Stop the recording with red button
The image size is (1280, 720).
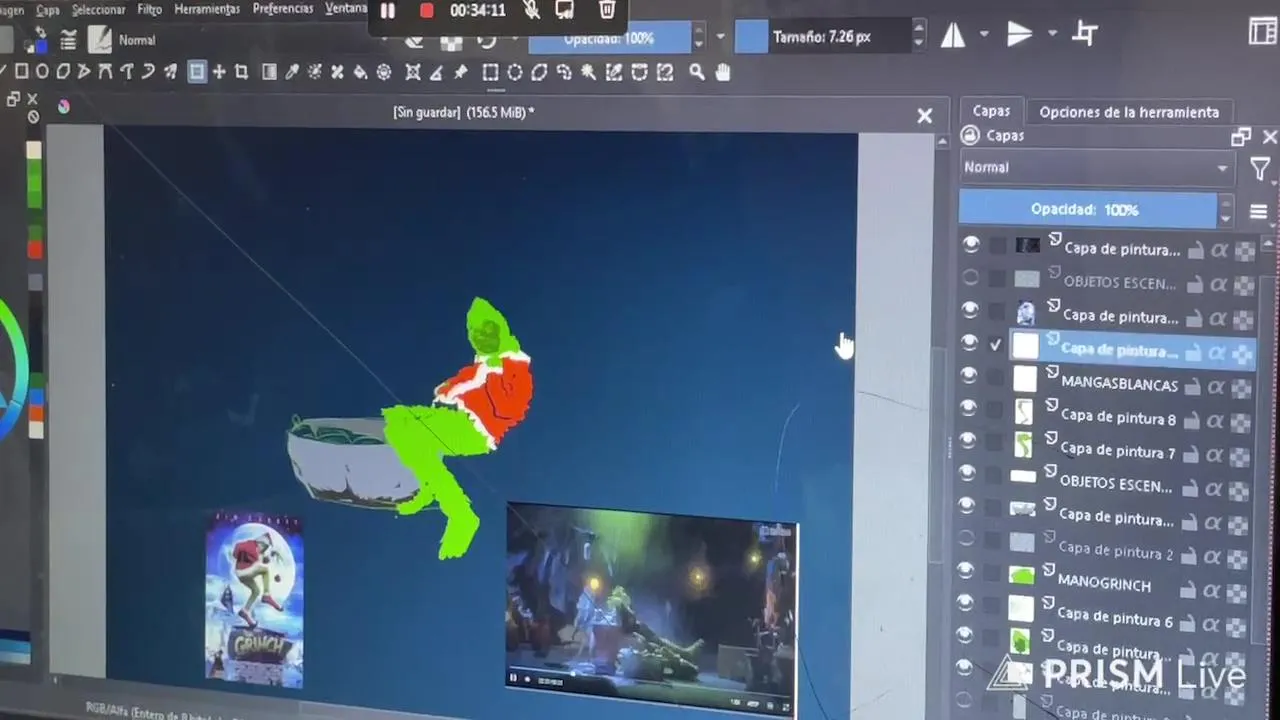coord(426,11)
